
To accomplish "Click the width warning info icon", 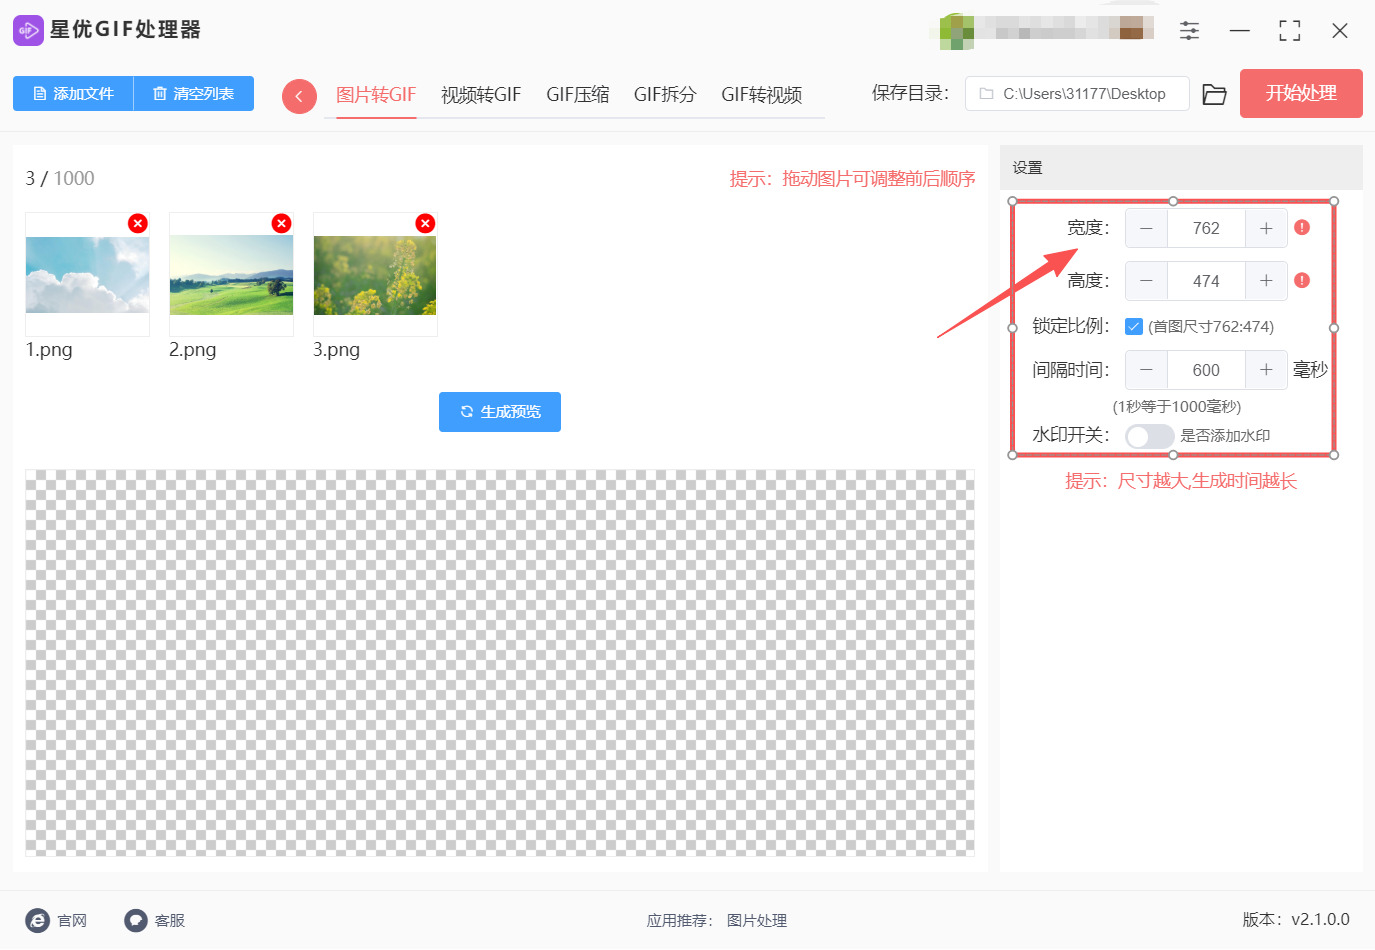I will 1302,227.
